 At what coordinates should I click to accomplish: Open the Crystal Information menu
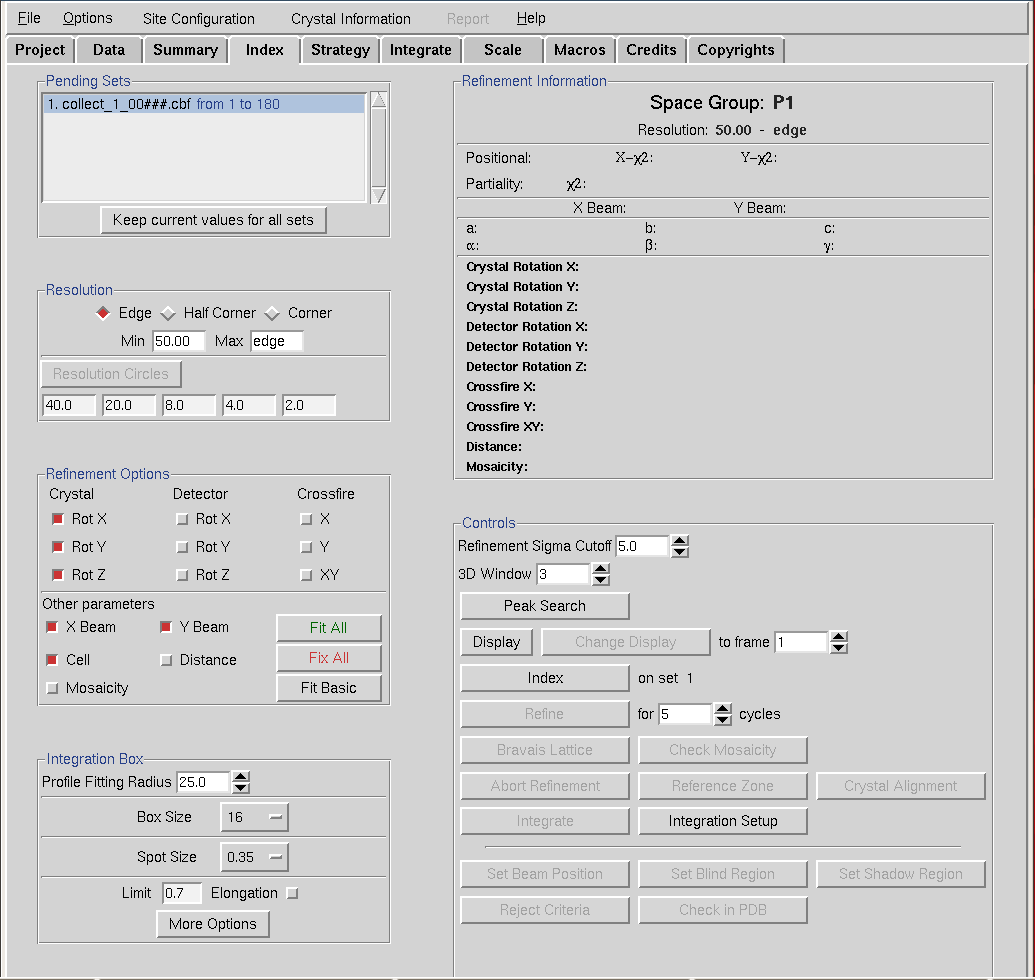tap(350, 19)
